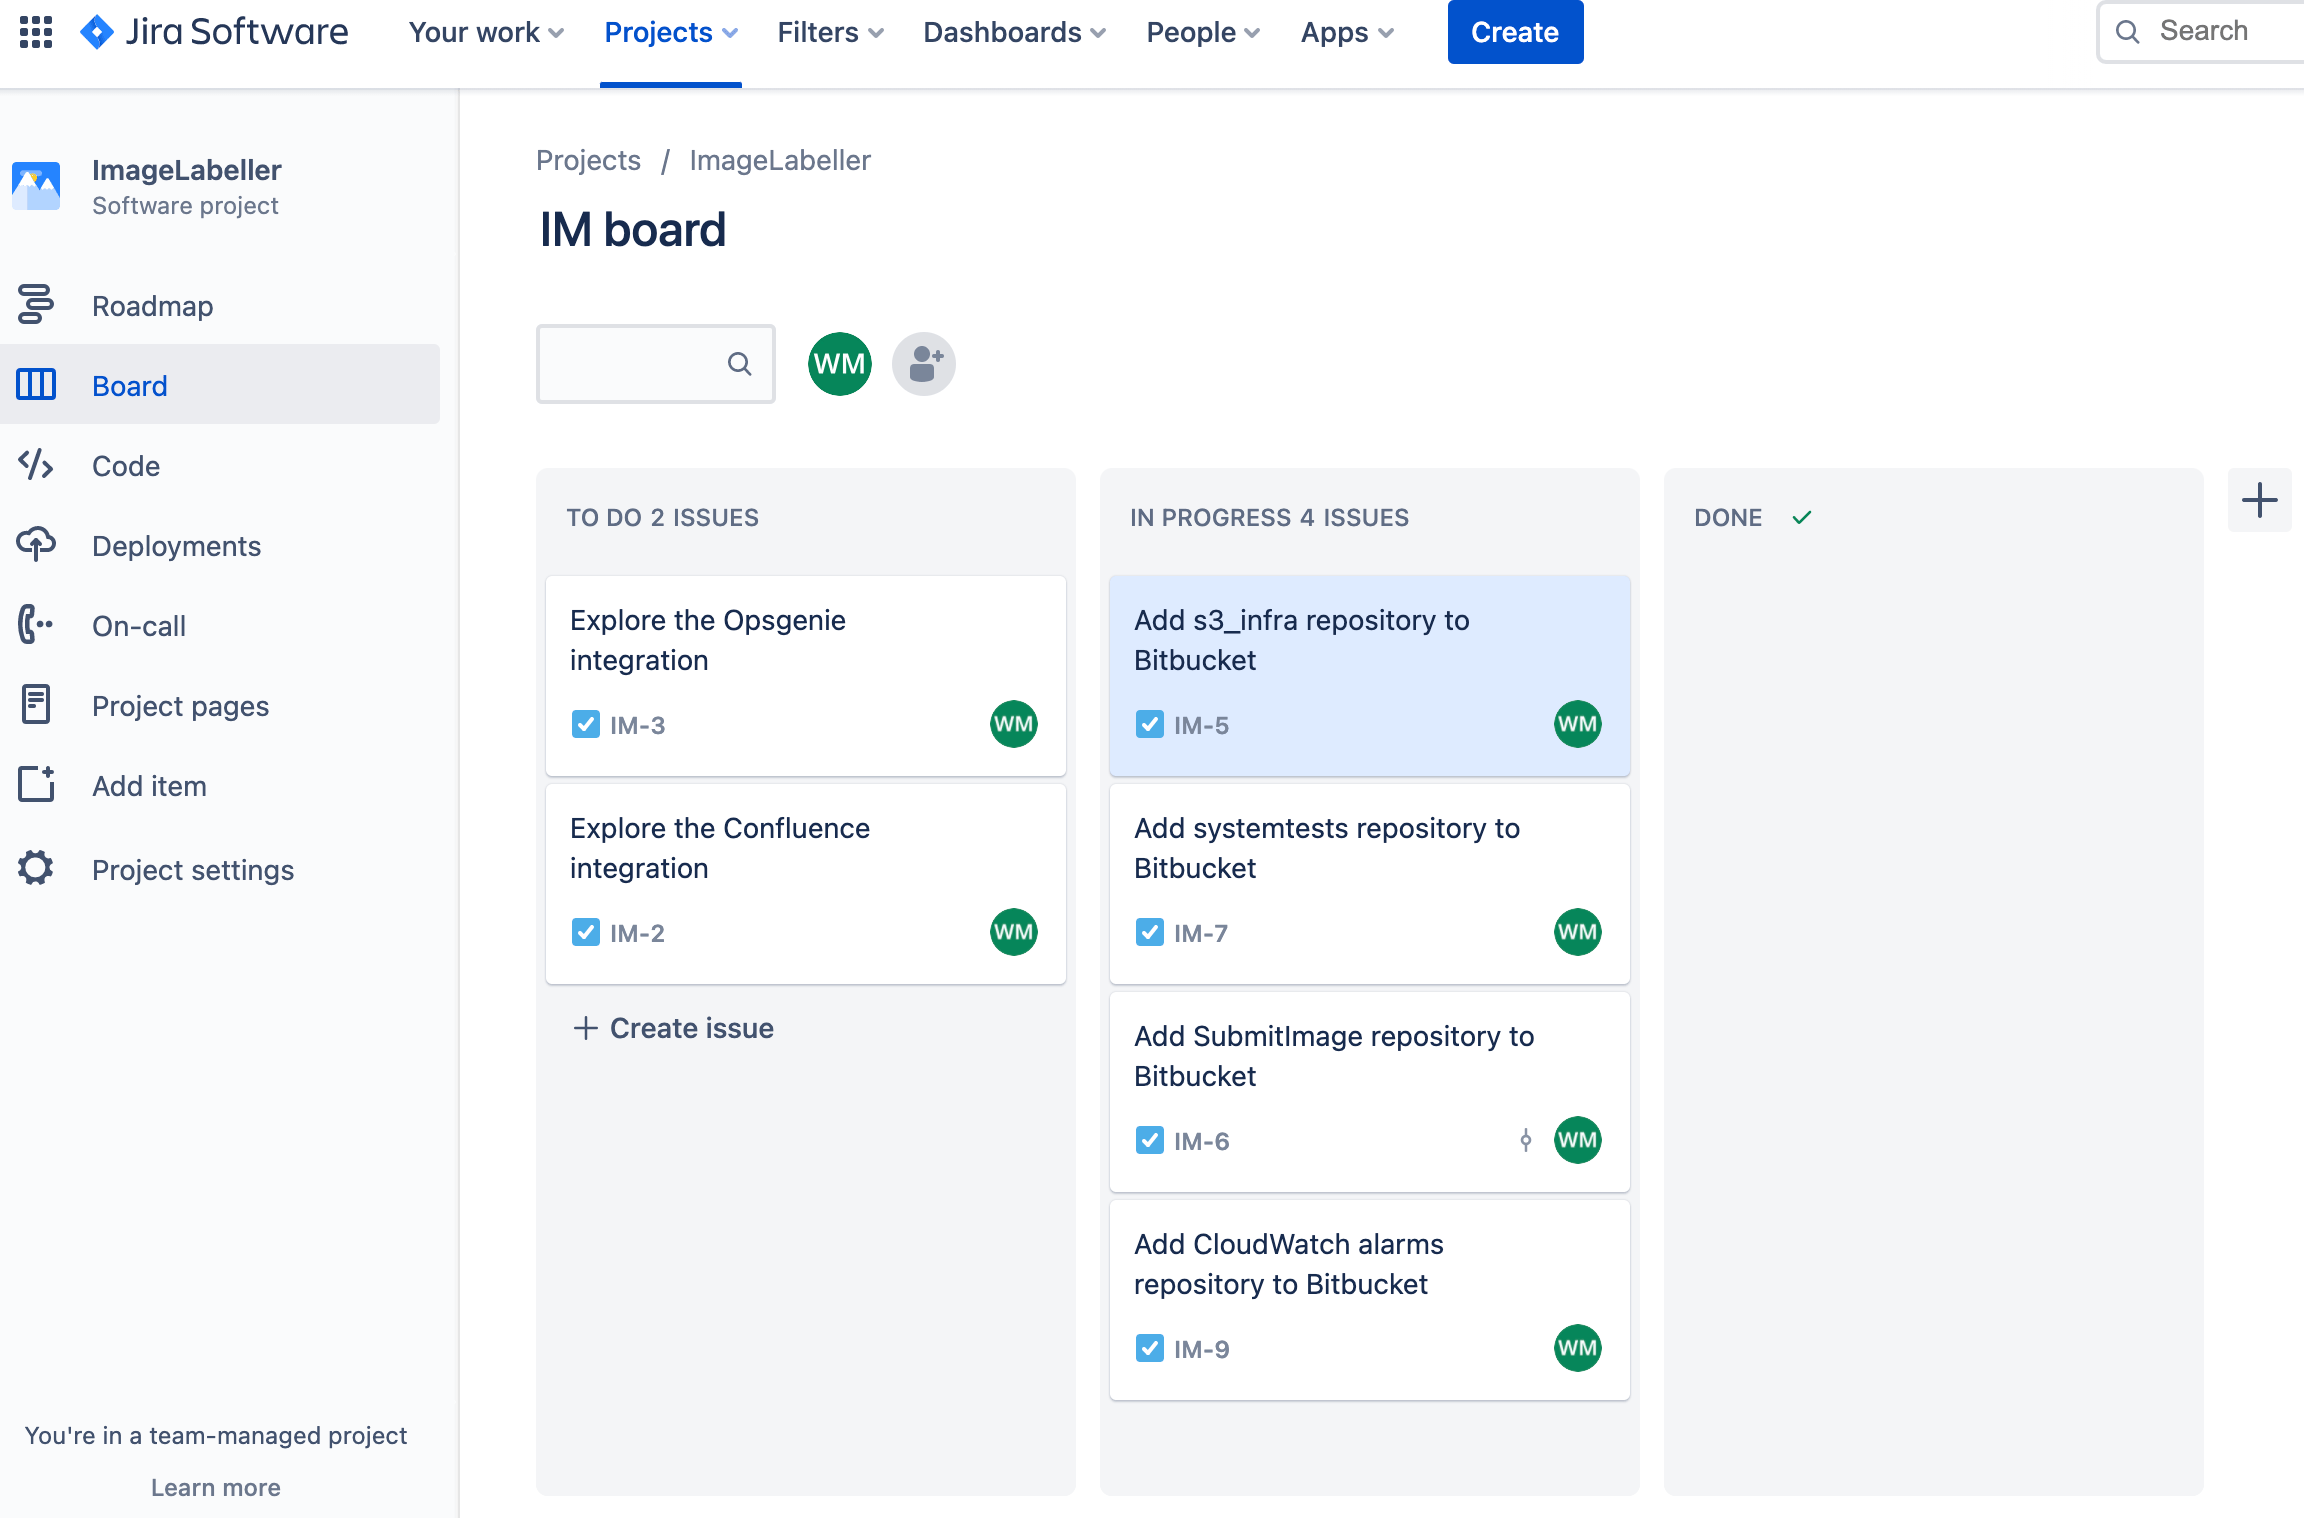The width and height of the screenshot is (2304, 1518).
Task: Toggle checkbox on IM-5 issue
Action: [x=1149, y=725]
